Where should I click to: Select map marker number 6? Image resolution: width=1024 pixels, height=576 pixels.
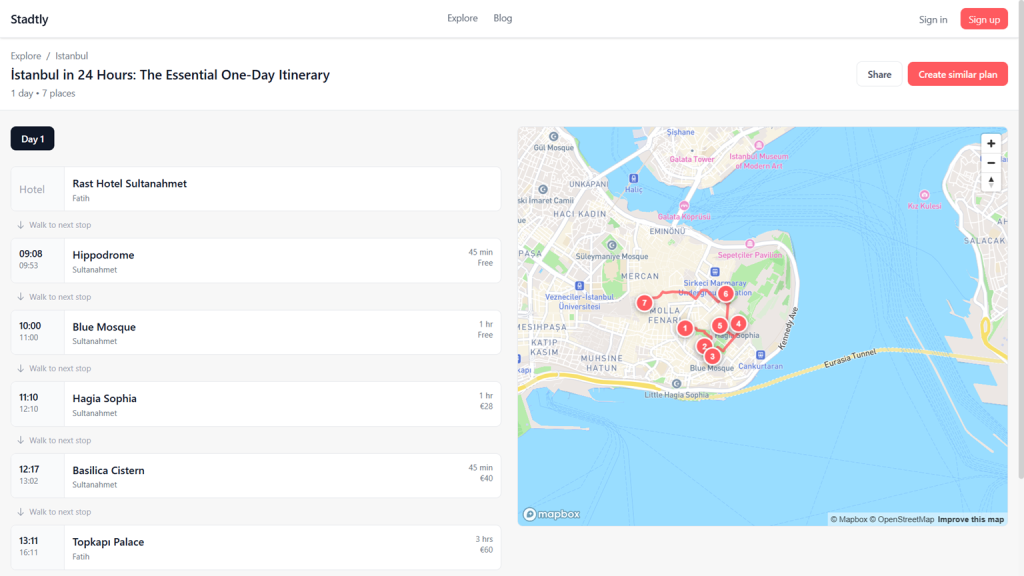pos(725,294)
